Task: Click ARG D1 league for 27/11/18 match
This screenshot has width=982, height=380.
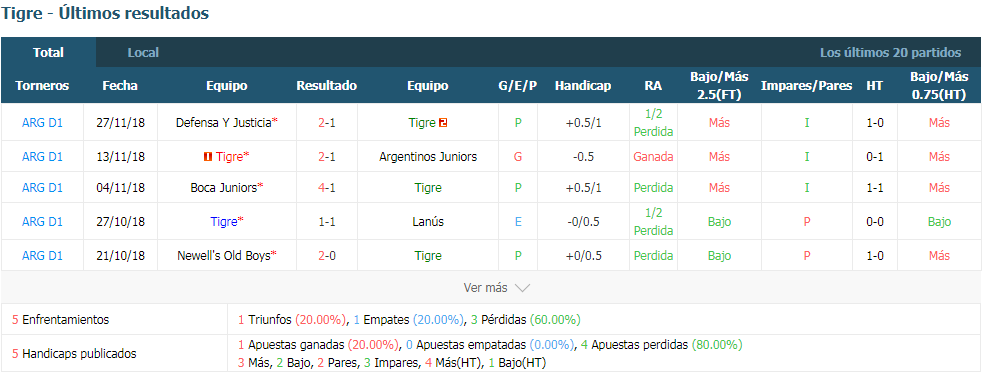Action: pyautogui.click(x=42, y=123)
